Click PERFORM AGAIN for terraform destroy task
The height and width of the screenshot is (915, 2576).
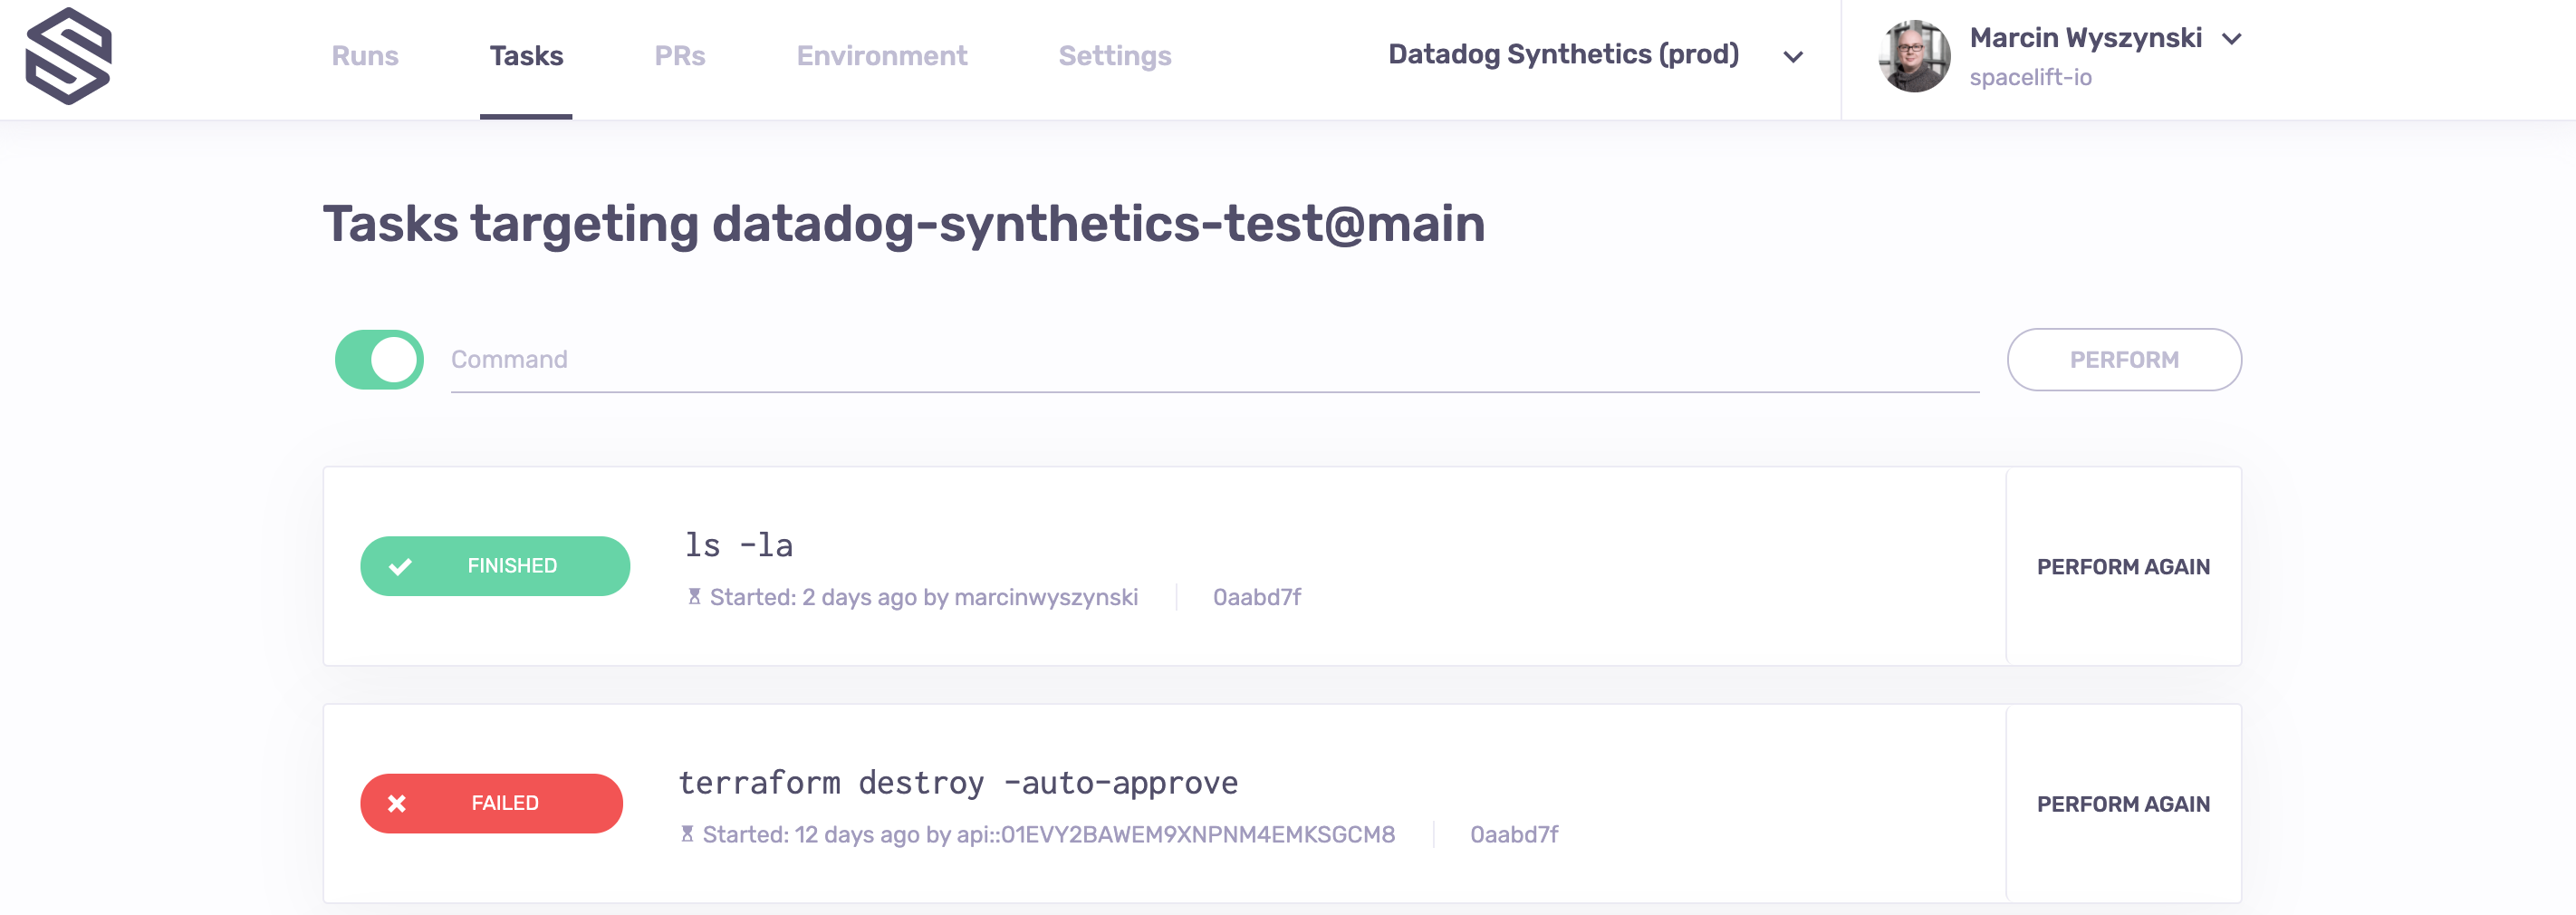[2122, 804]
